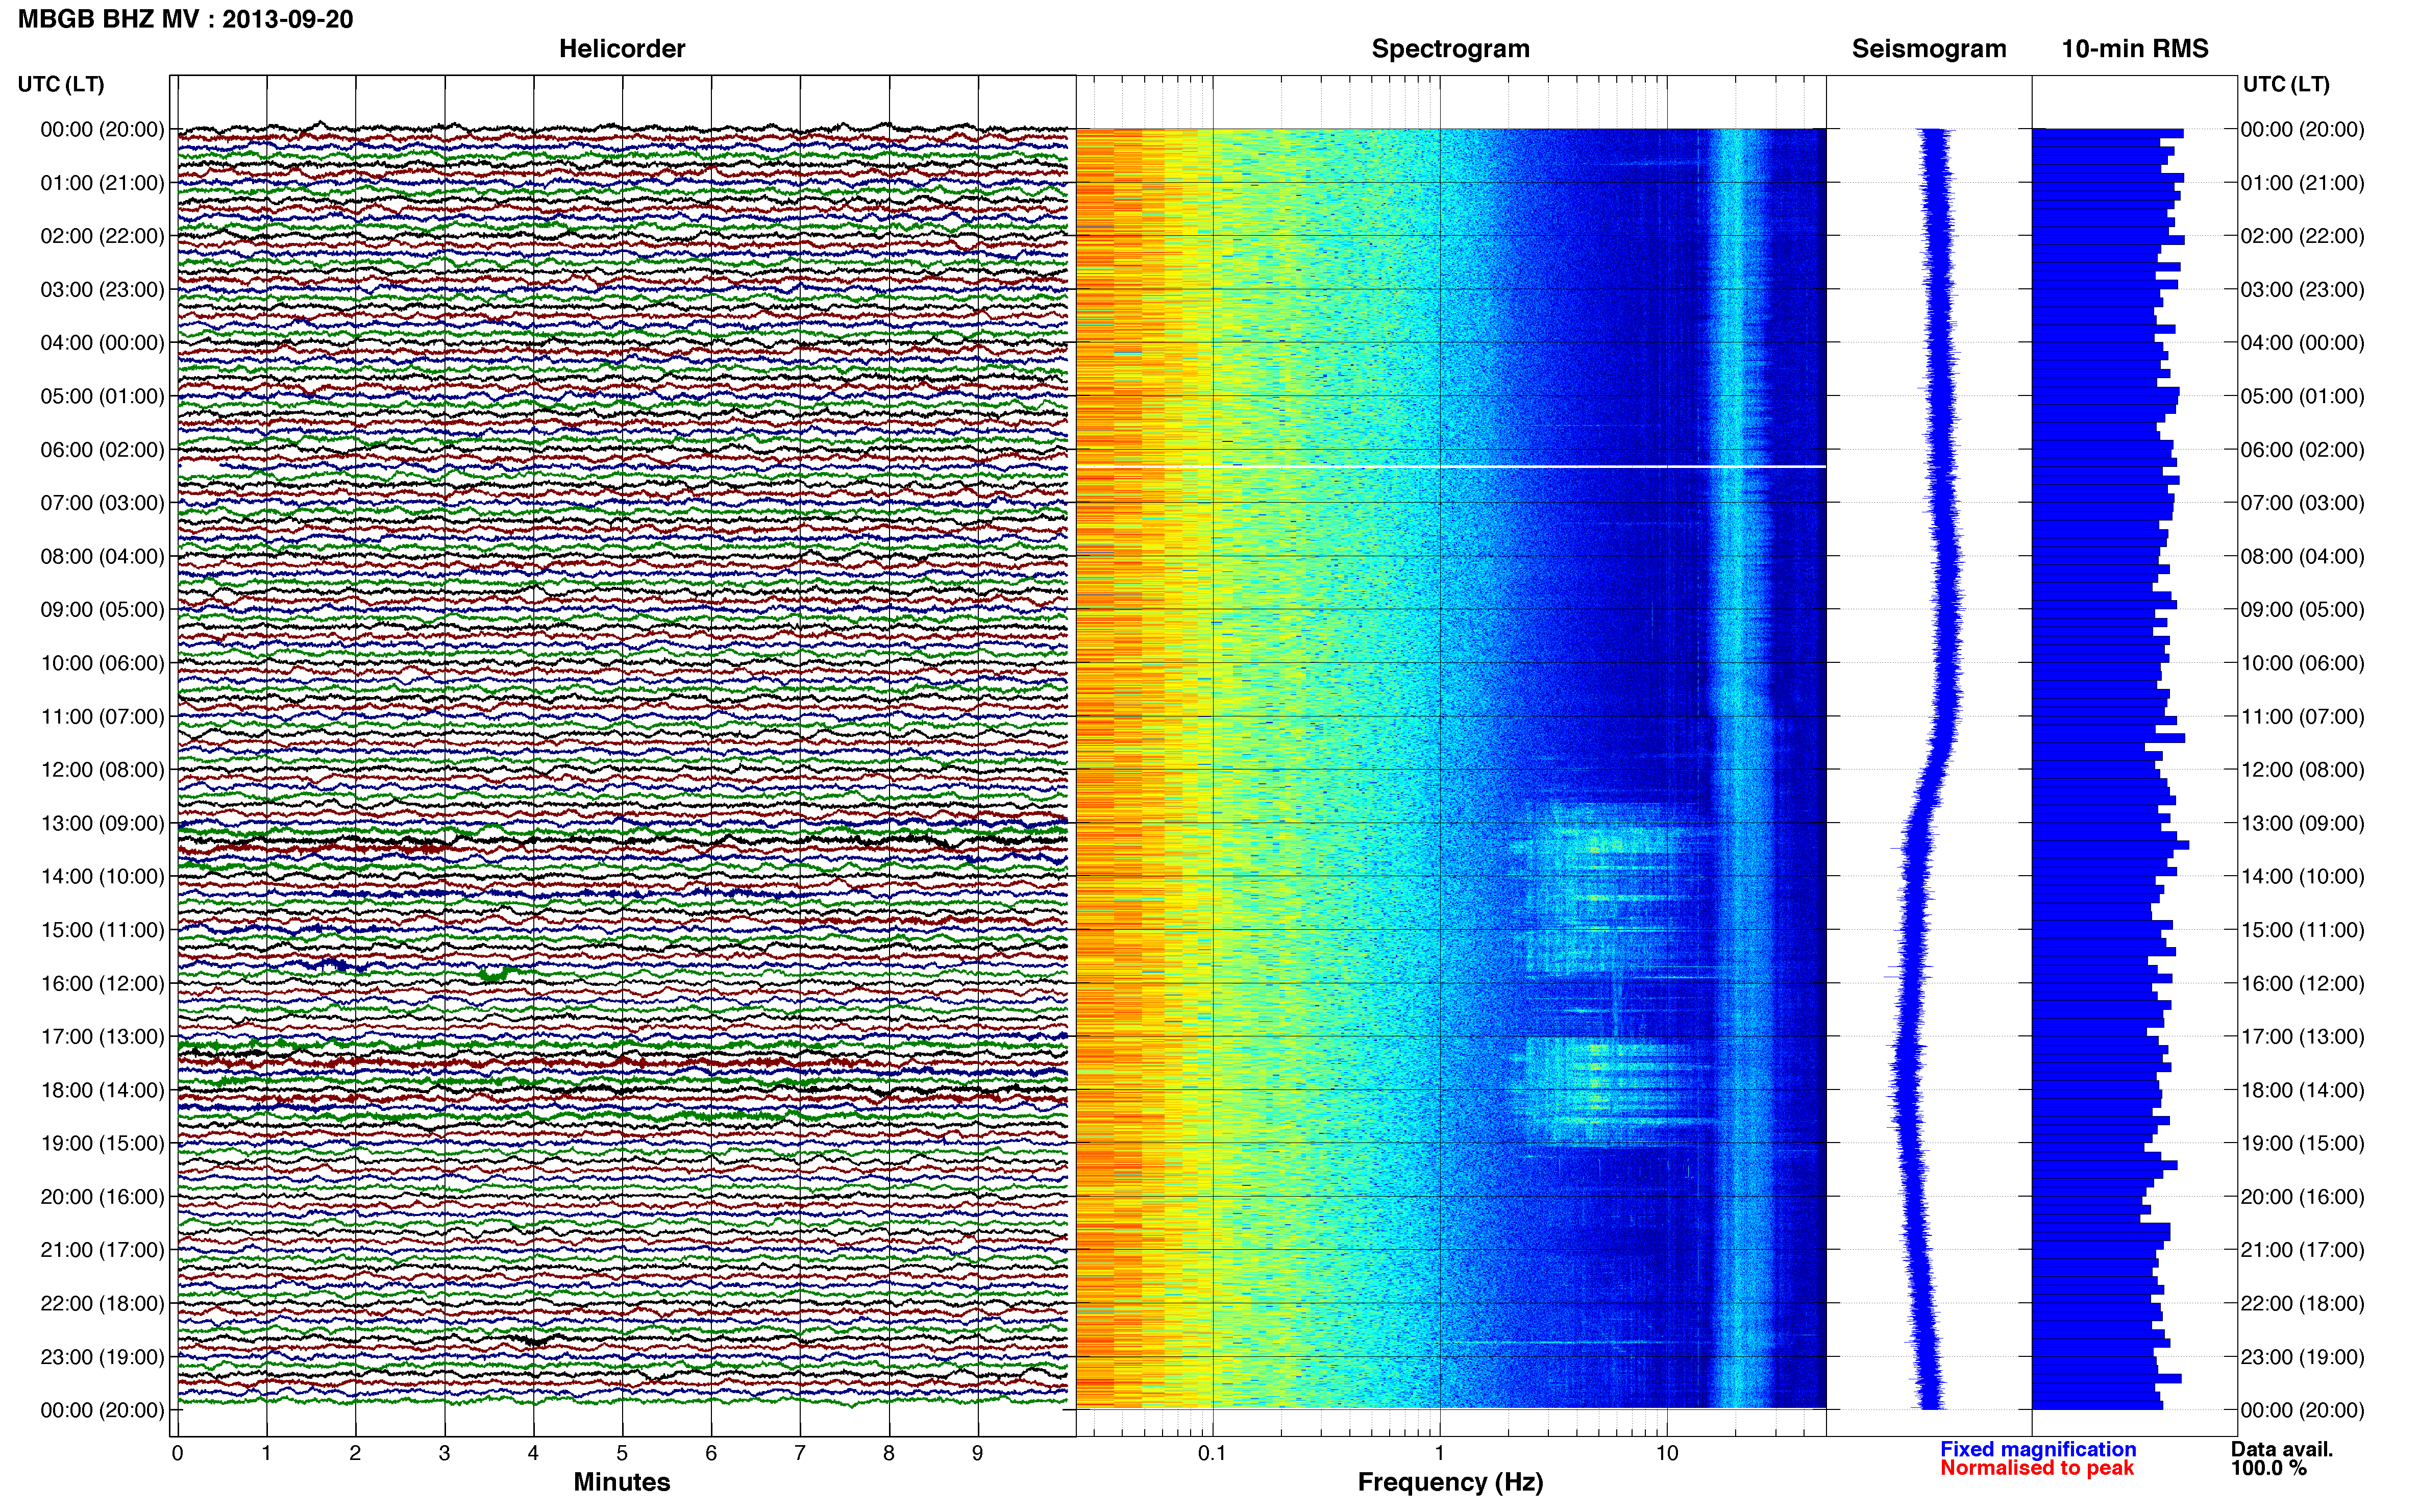Click the Minutes axis tick label '7'
Image resolution: width=2419 pixels, height=1512 pixels.
click(x=800, y=1453)
